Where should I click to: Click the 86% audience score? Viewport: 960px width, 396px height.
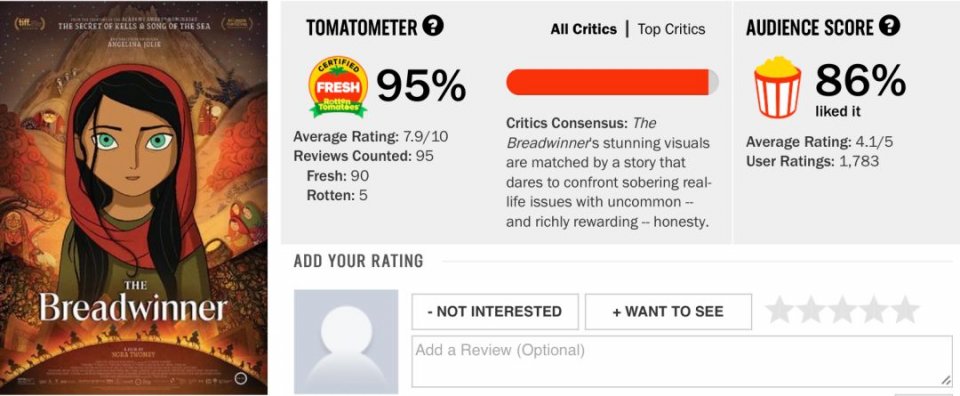coord(860,80)
